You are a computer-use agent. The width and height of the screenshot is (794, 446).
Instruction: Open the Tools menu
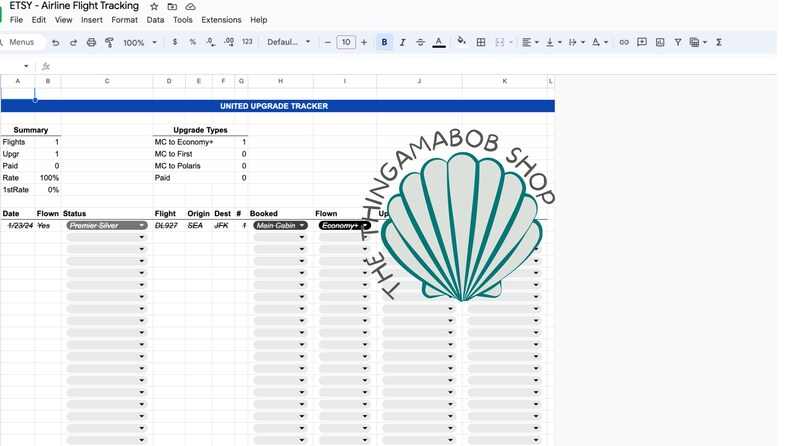point(183,20)
